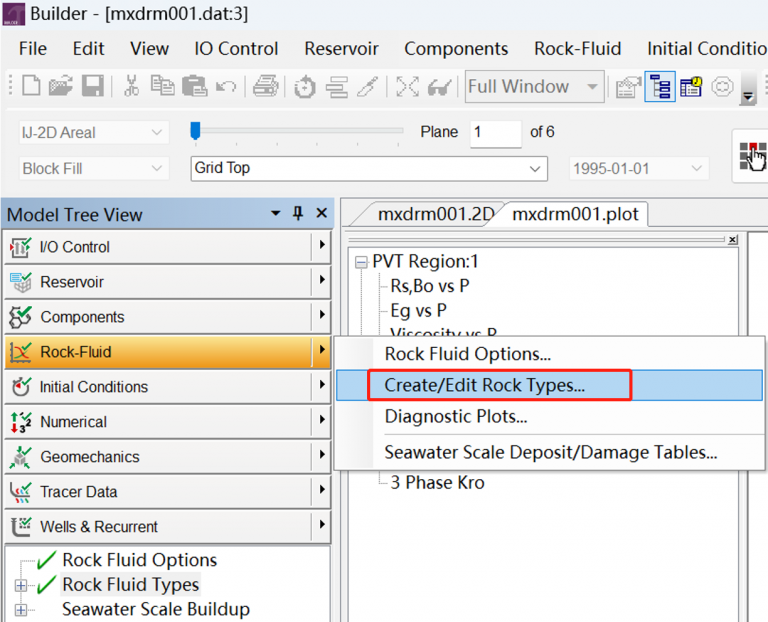Click the binoculars find icon
The width and height of the screenshot is (768, 622).
click(x=439, y=87)
